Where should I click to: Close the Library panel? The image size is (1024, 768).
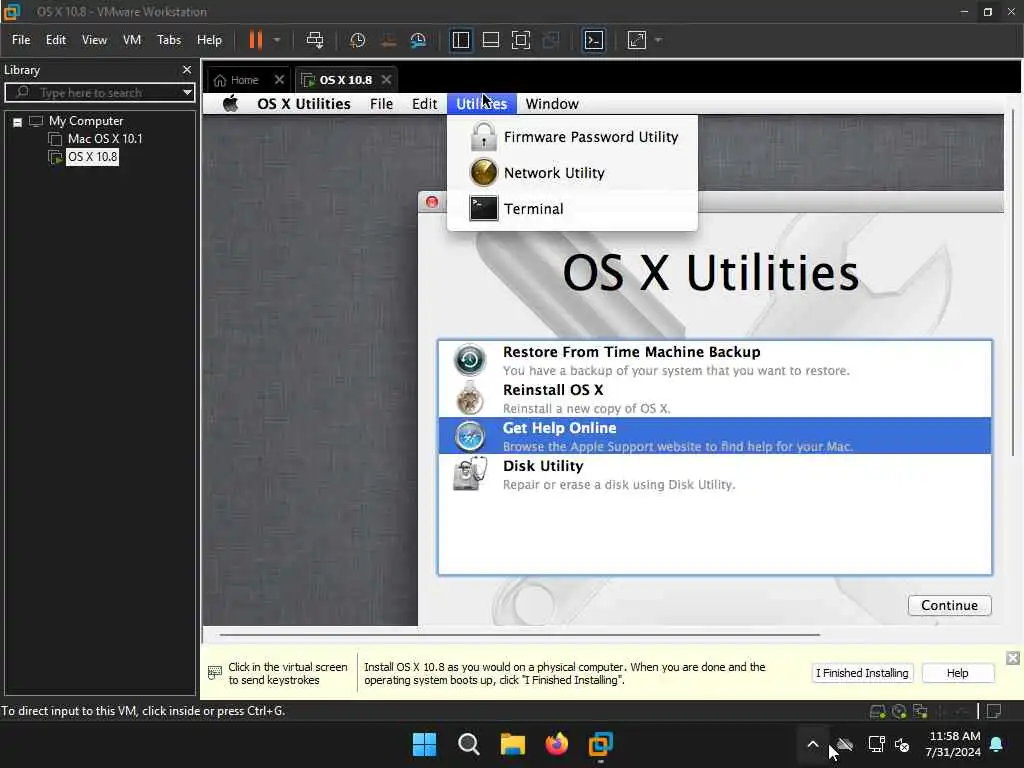[187, 69]
